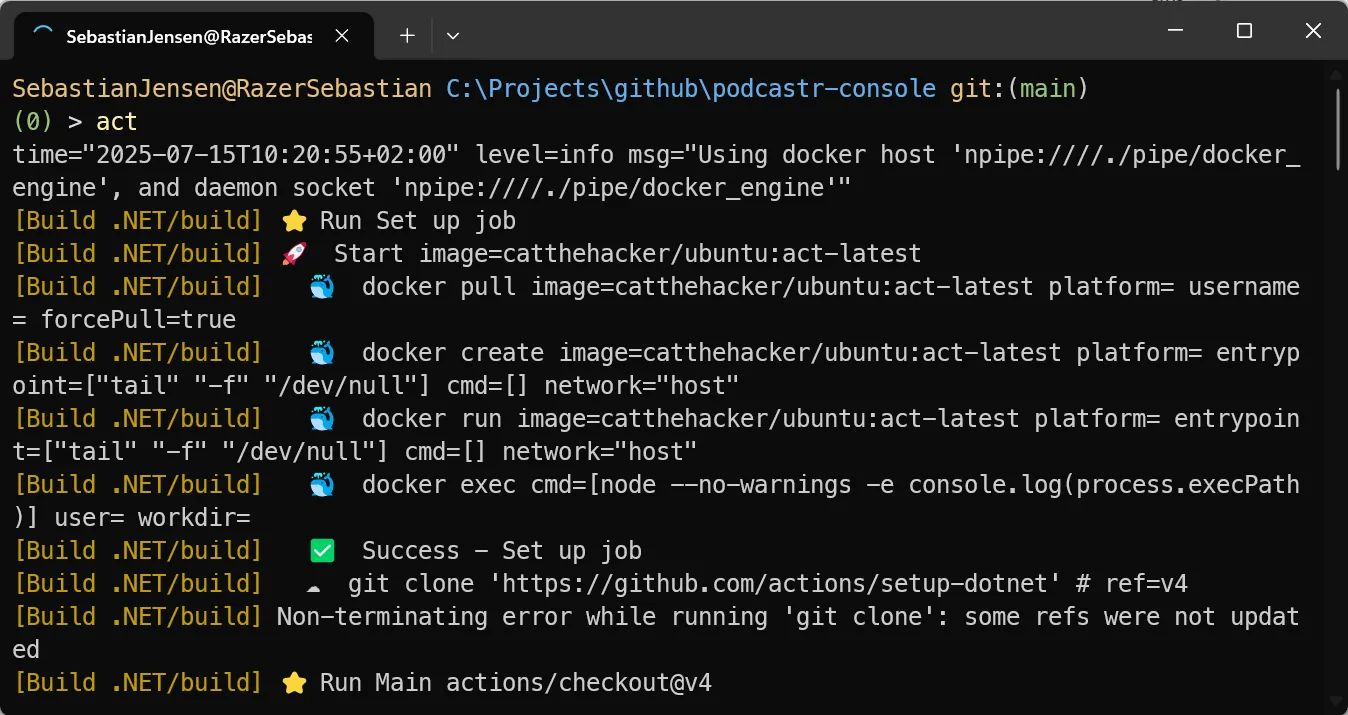Viewport: 1348px width, 715px height.
Task: Click the '(0)' exit code in the prompt
Action: 33,122
